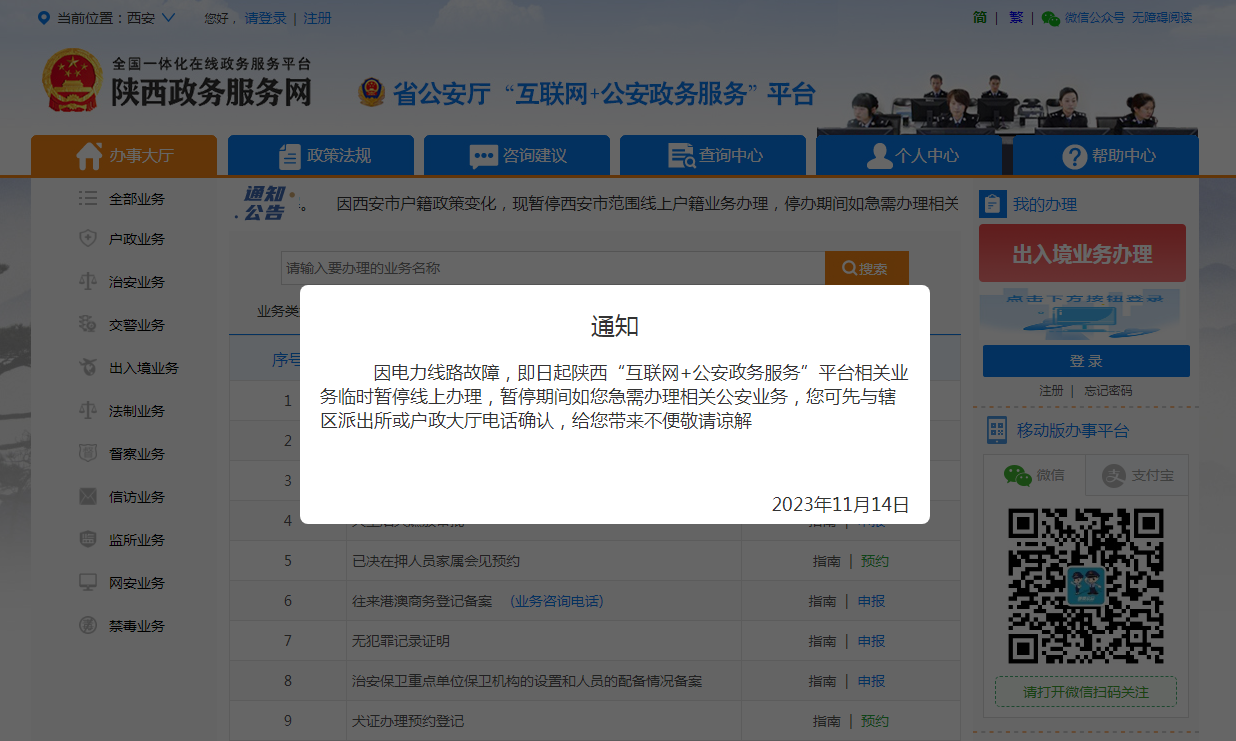Click the 业务名称 search input field
Screen dimensions: 1236x741
coord(552,268)
